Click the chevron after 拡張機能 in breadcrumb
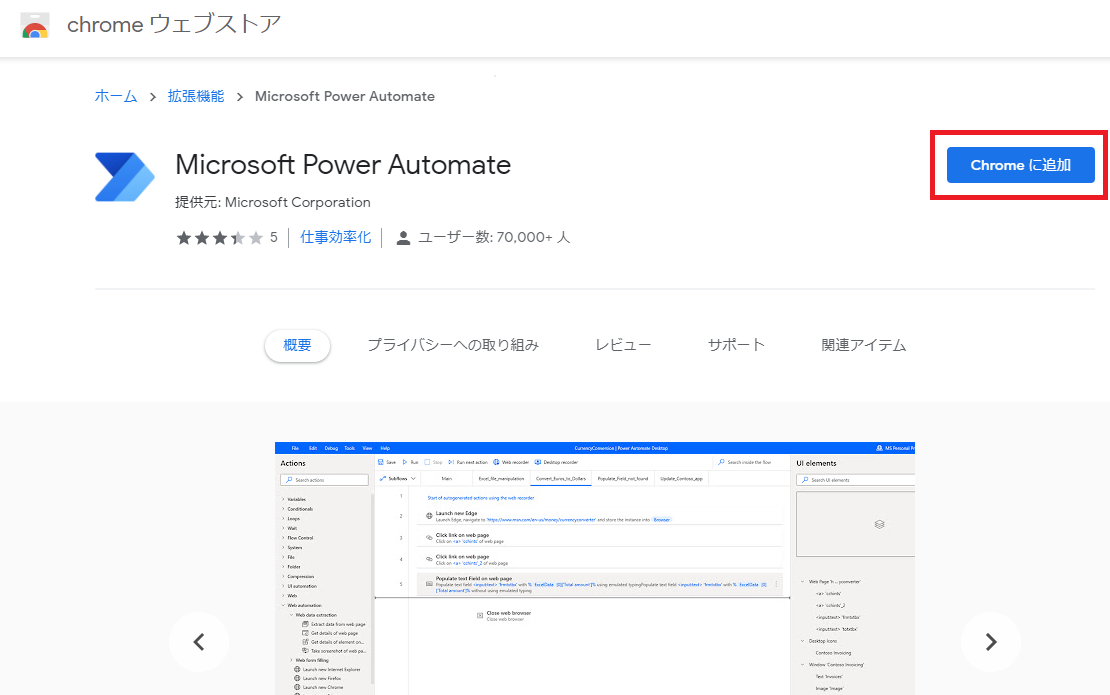The width and height of the screenshot is (1110, 695). [239, 97]
